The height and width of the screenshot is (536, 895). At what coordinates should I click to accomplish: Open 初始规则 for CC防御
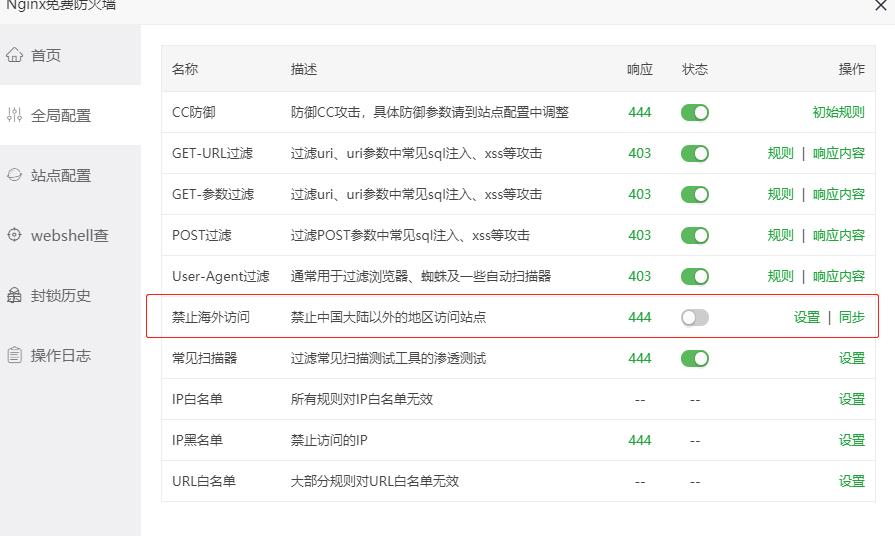(838, 112)
